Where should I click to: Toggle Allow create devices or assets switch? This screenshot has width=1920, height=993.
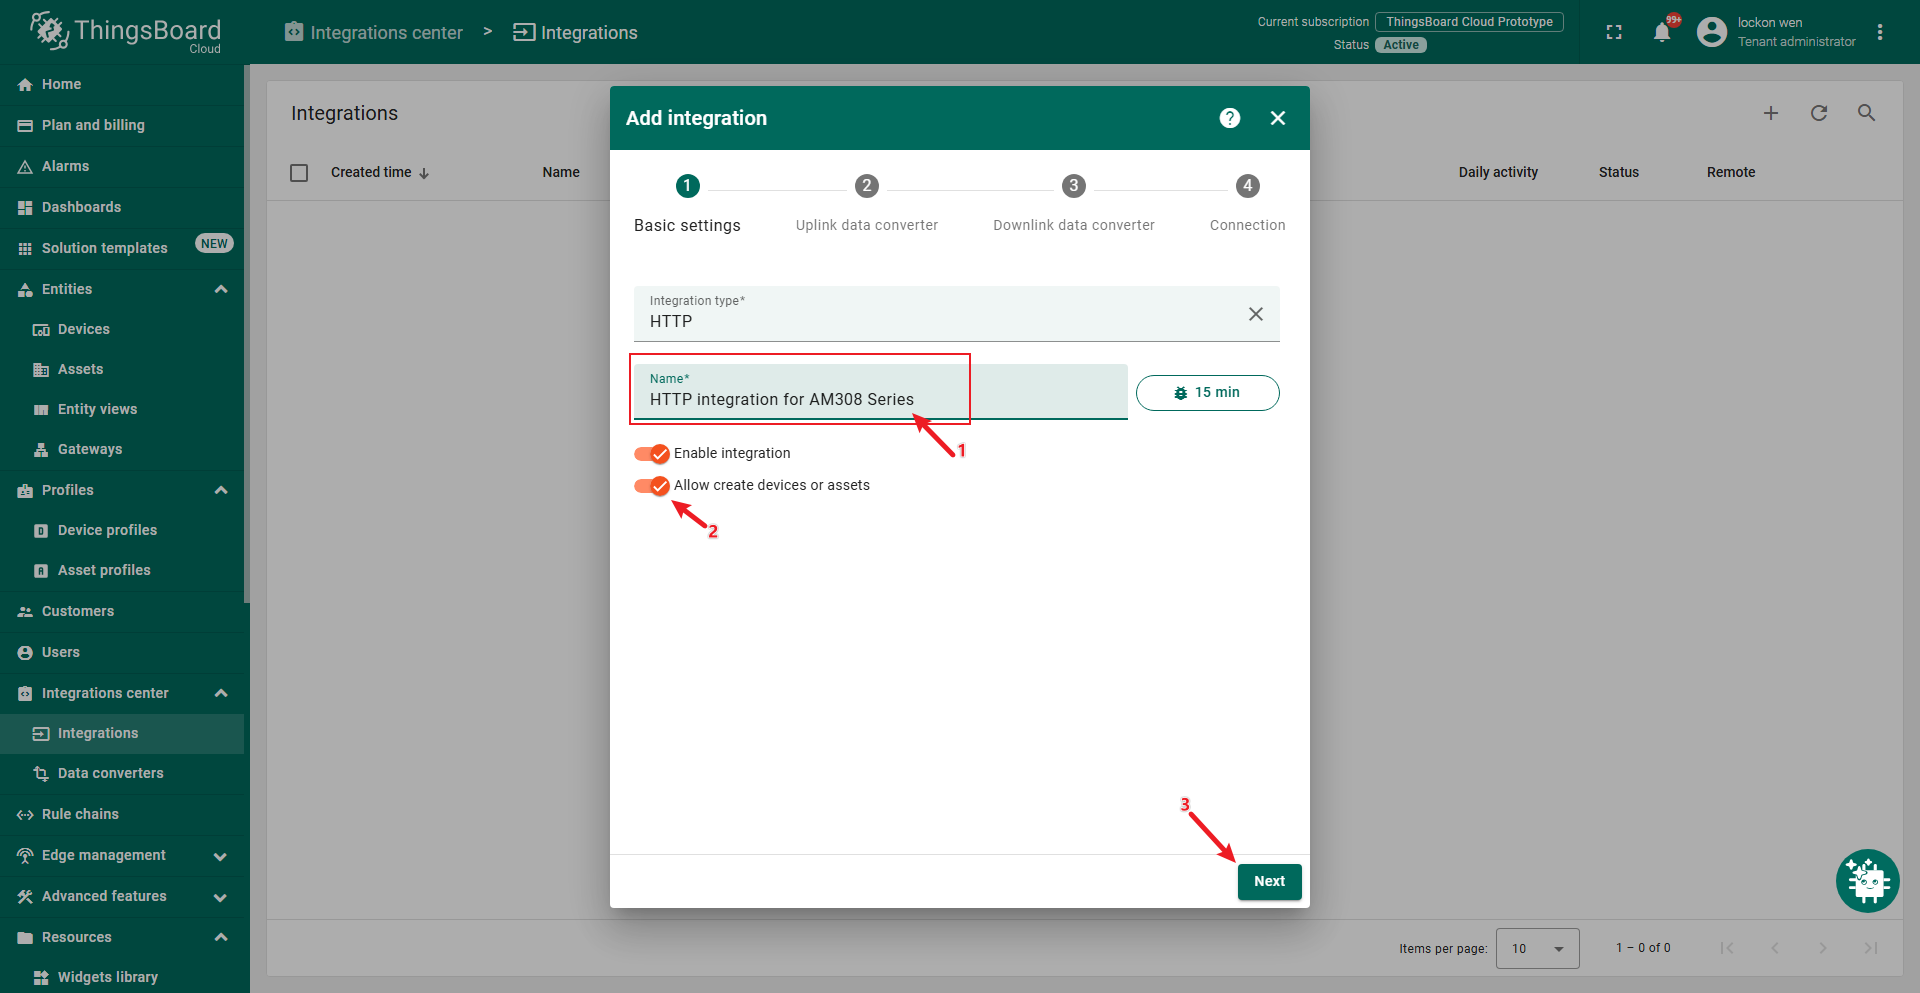652,486
